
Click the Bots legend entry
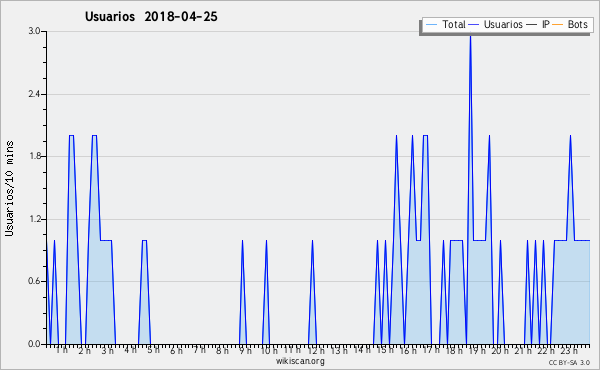570,24
